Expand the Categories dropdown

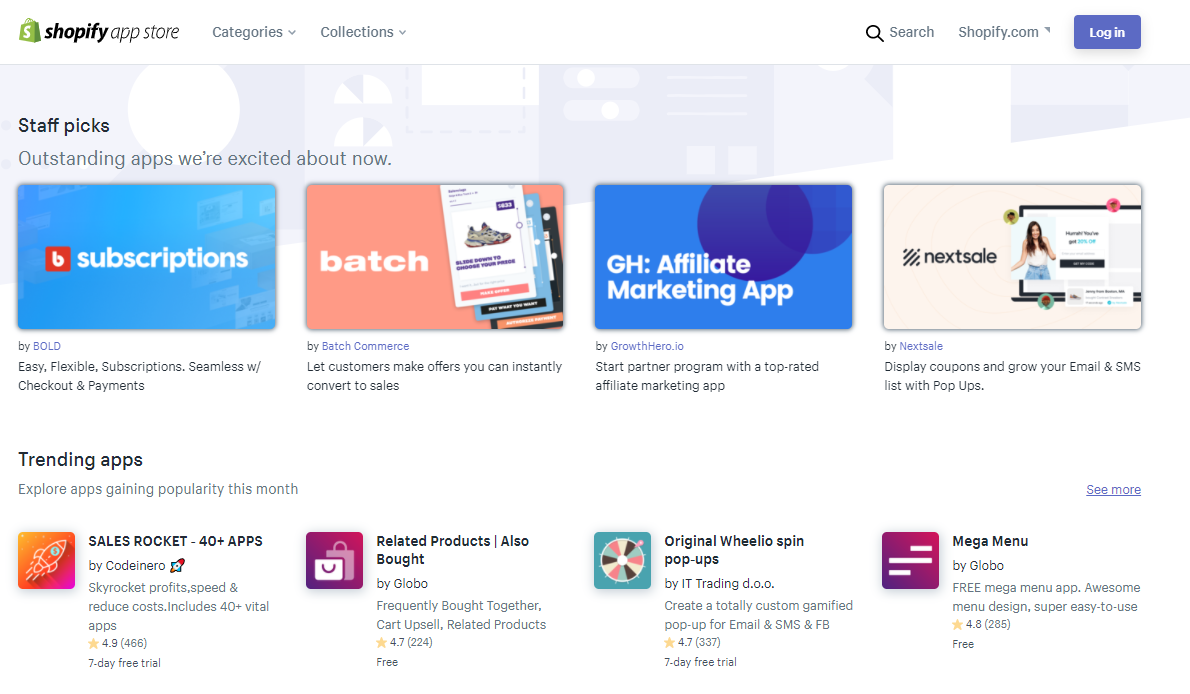pyautogui.click(x=254, y=32)
